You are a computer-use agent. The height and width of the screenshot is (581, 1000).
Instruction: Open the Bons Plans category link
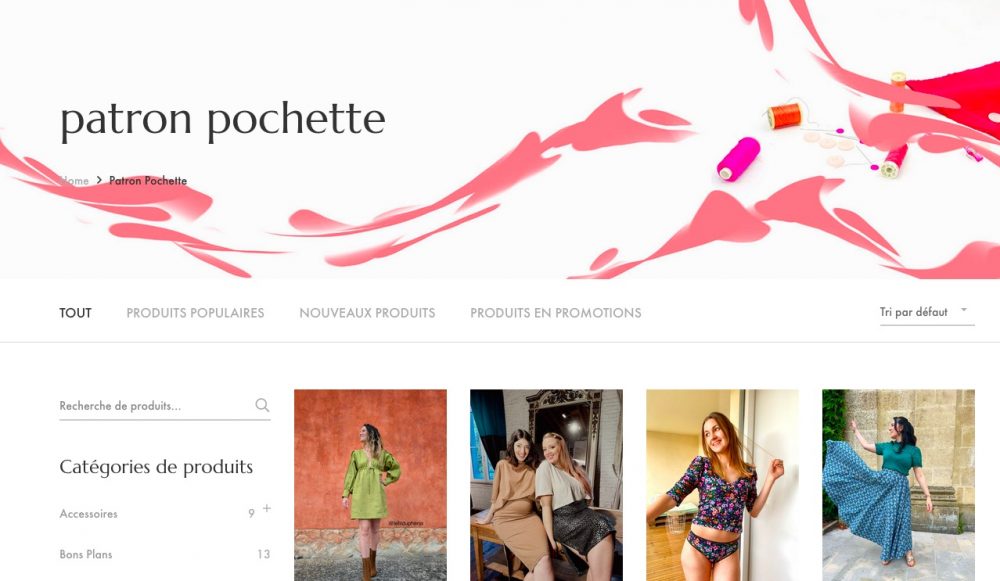(85, 554)
